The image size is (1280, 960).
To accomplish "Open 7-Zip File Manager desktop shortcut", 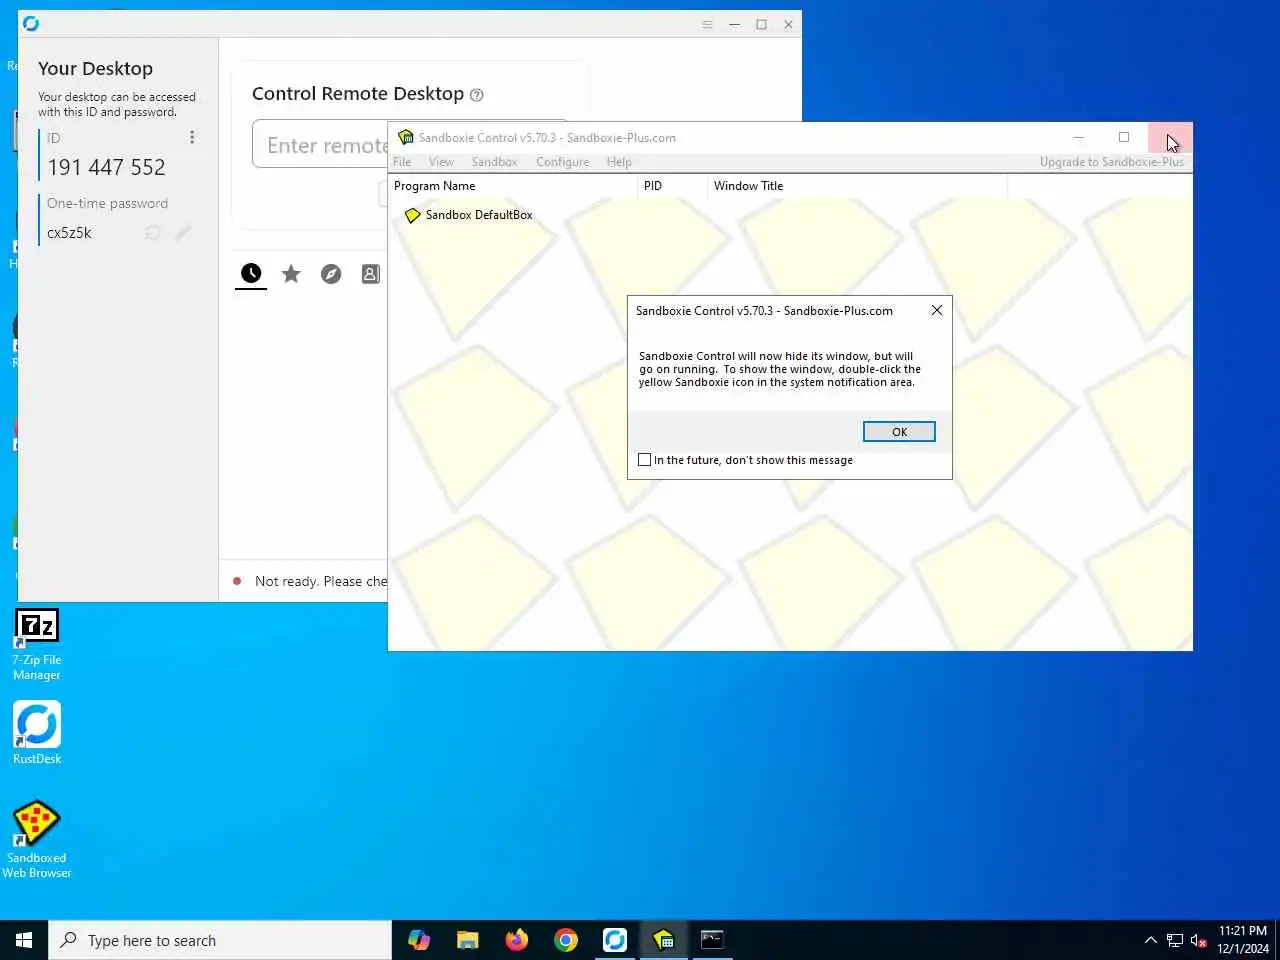I will tap(37, 645).
